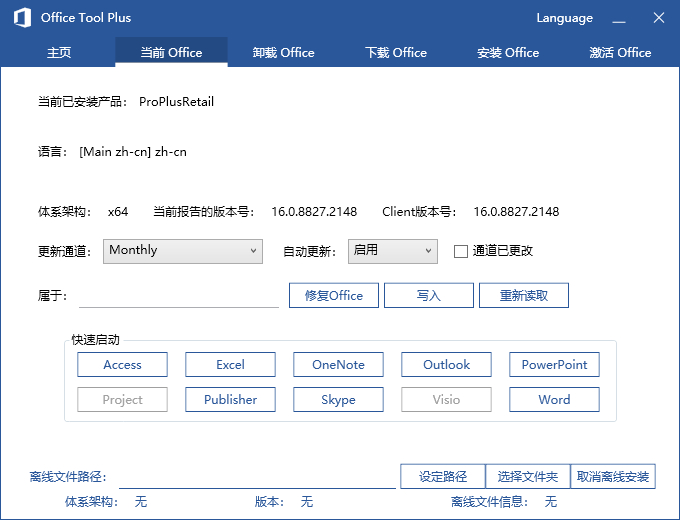Open the 自动更新 启用 dropdown
Screen dimensions: 680x520
click(392, 251)
